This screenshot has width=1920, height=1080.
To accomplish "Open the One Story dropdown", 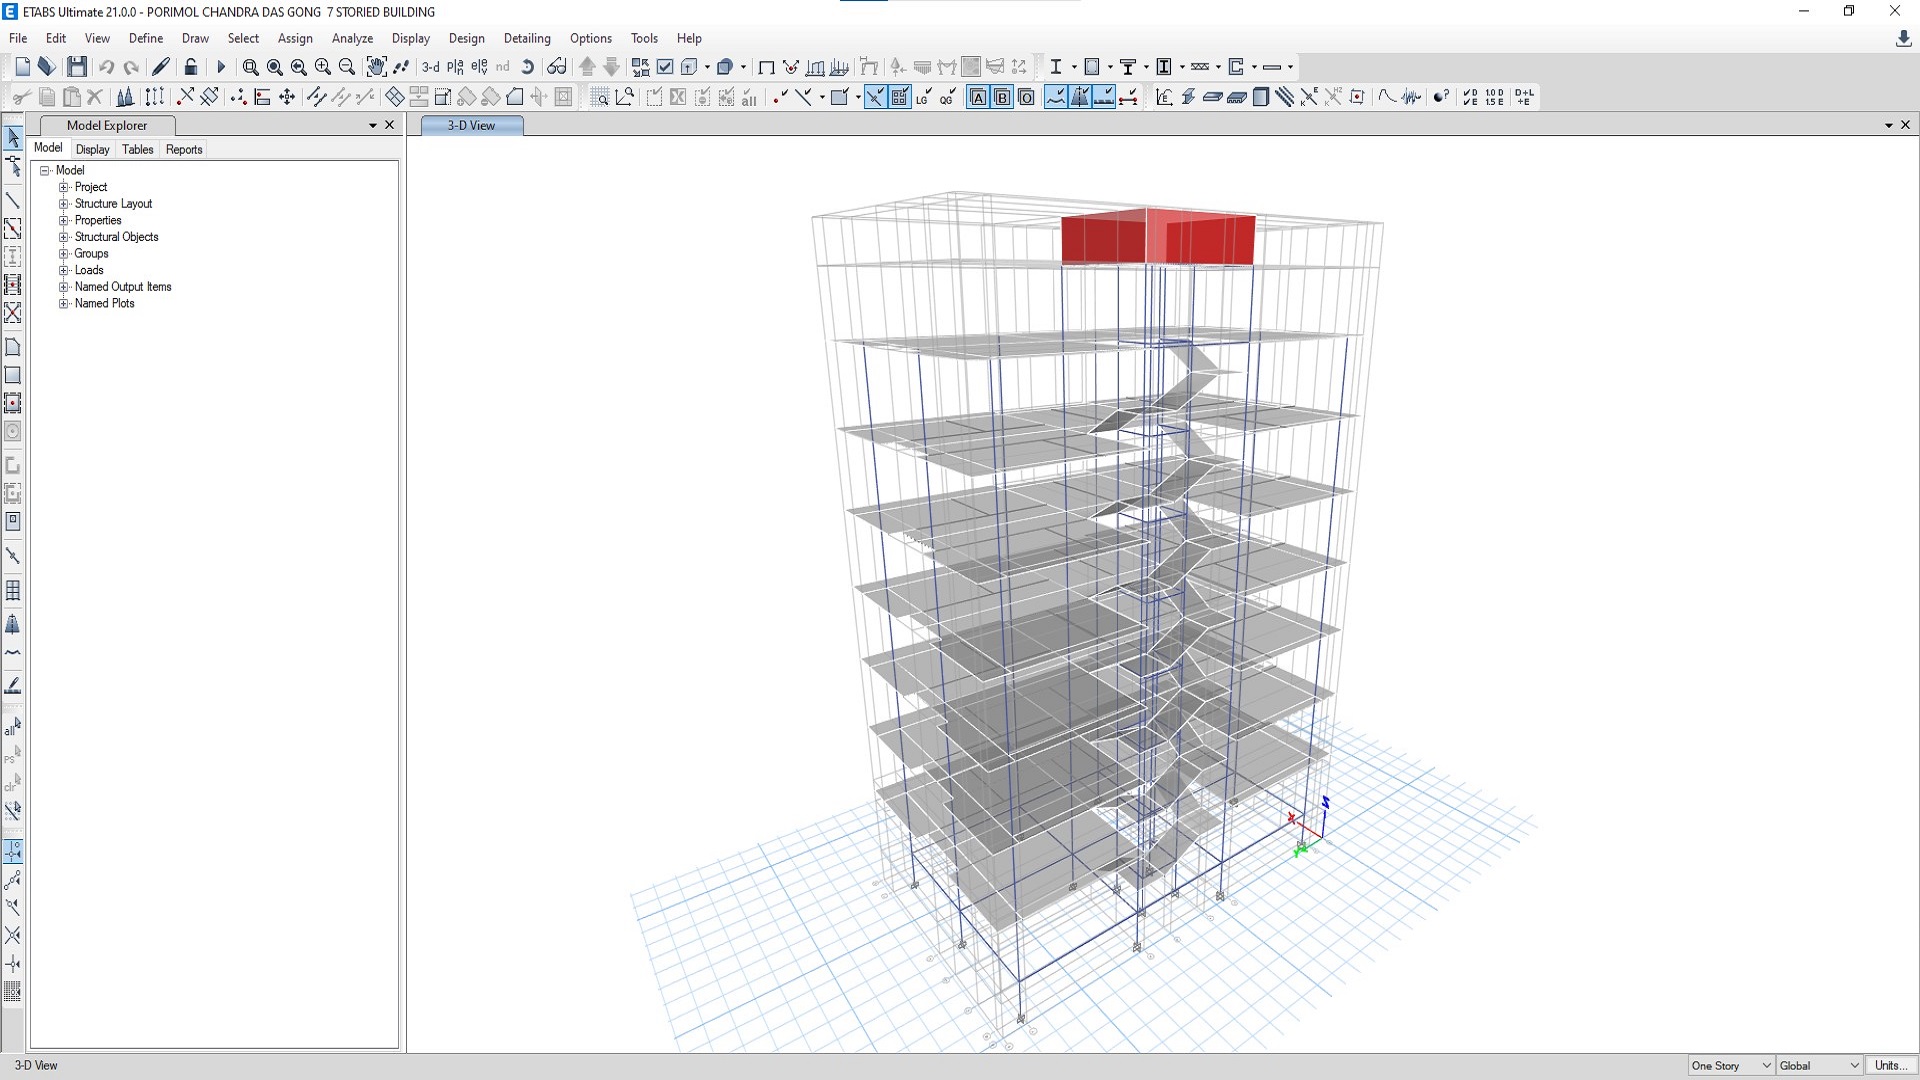I will tap(1731, 1065).
